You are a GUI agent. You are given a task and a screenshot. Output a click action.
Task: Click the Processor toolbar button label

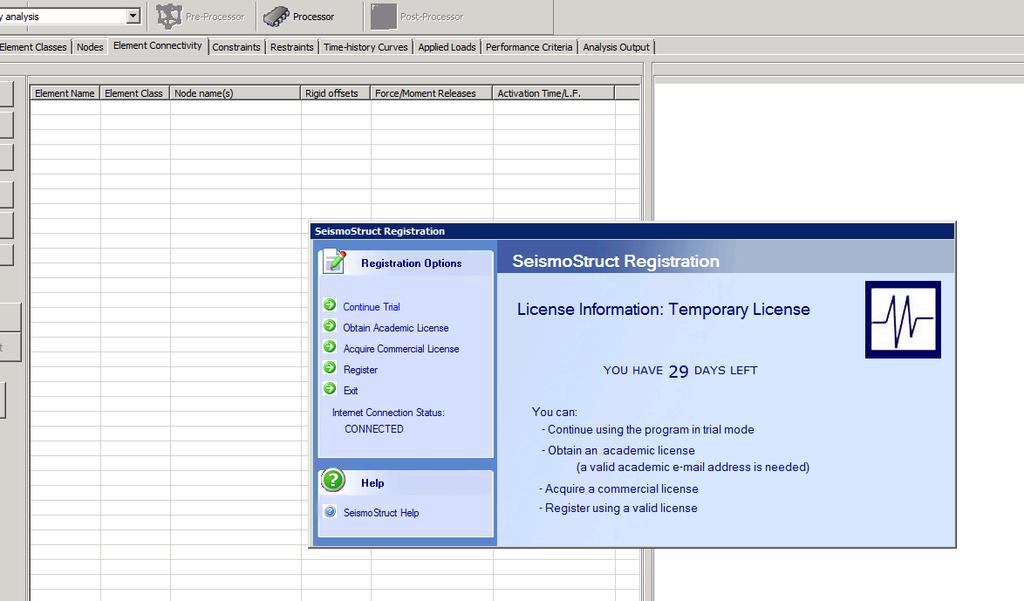pos(313,17)
